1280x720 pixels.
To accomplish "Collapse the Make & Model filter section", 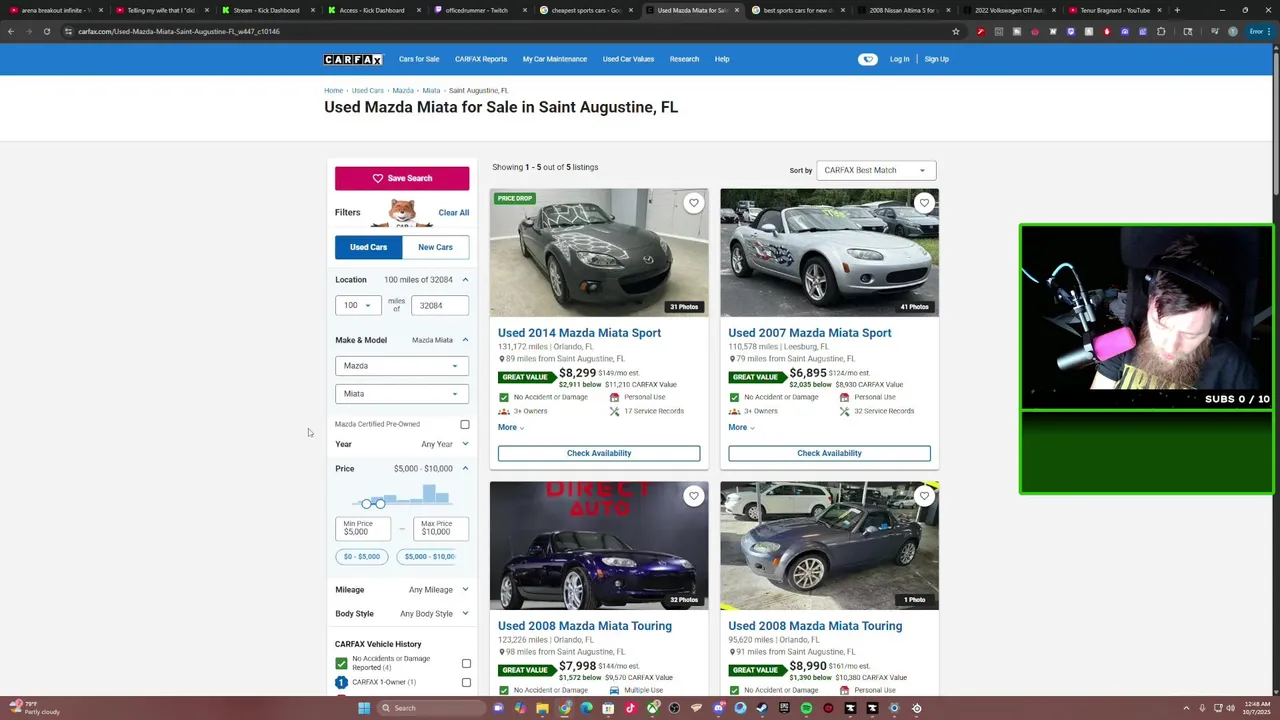I will (465, 340).
